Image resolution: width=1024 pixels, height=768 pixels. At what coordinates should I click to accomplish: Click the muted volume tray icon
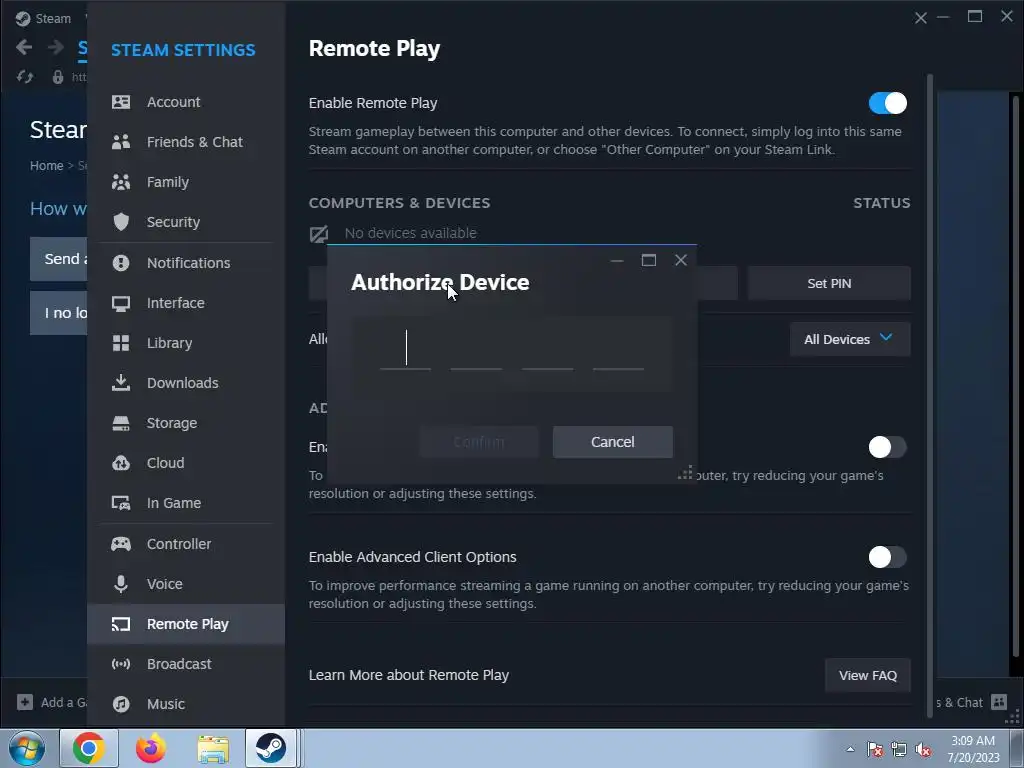point(923,750)
